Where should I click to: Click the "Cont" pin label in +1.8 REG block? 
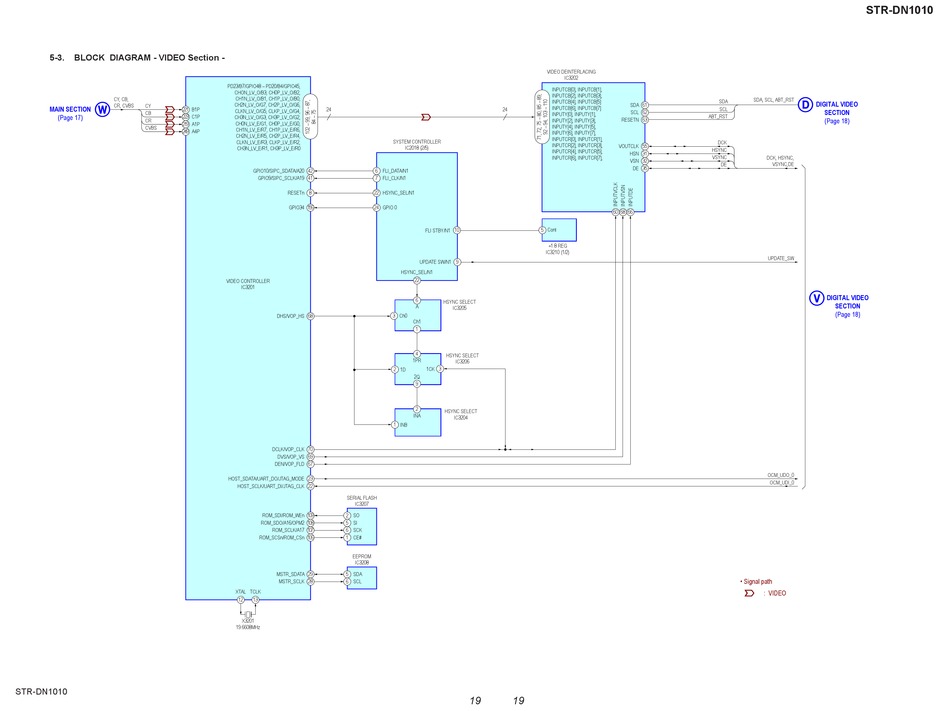[x=552, y=230]
